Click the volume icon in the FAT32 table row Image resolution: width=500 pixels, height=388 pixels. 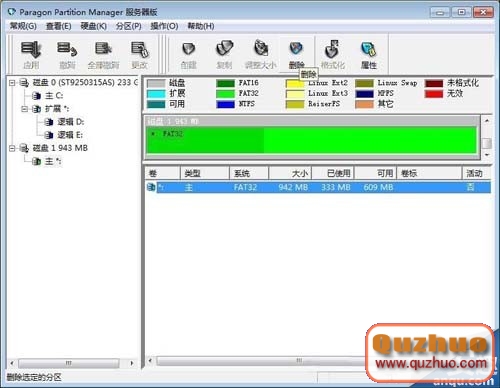tap(151, 187)
